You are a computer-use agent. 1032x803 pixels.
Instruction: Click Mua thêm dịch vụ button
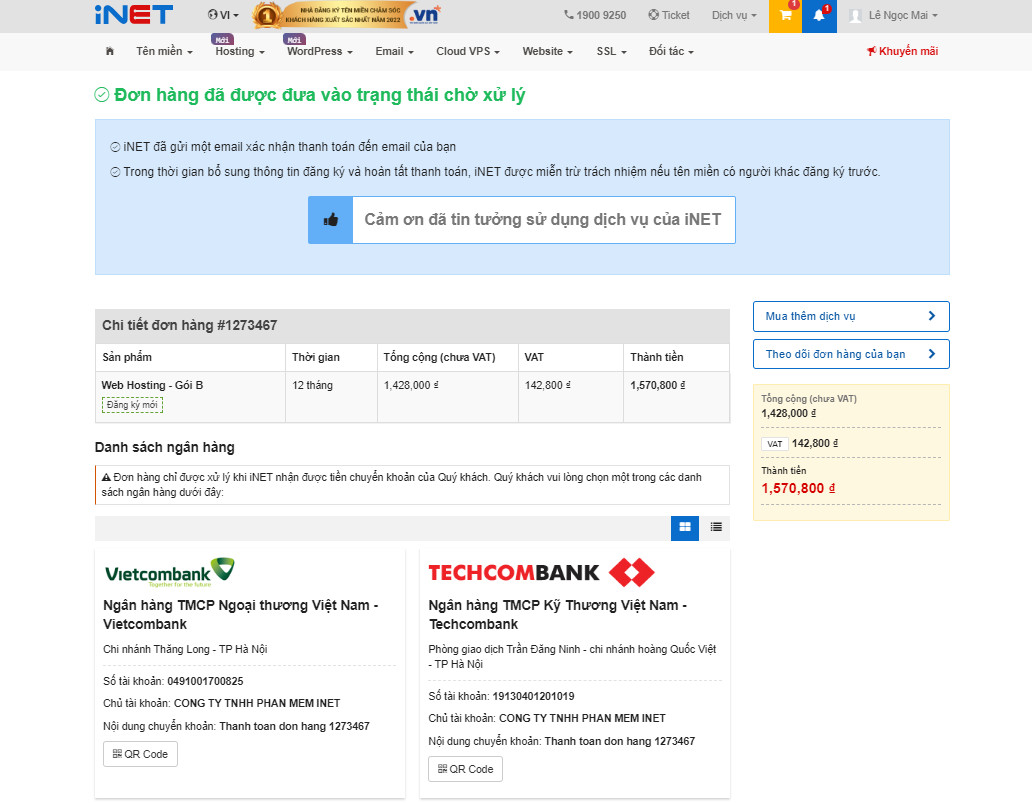point(850,316)
